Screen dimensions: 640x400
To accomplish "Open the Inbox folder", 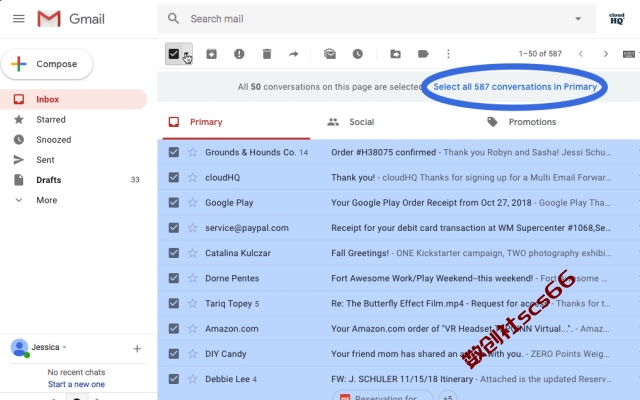I will (x=73, y=99).
